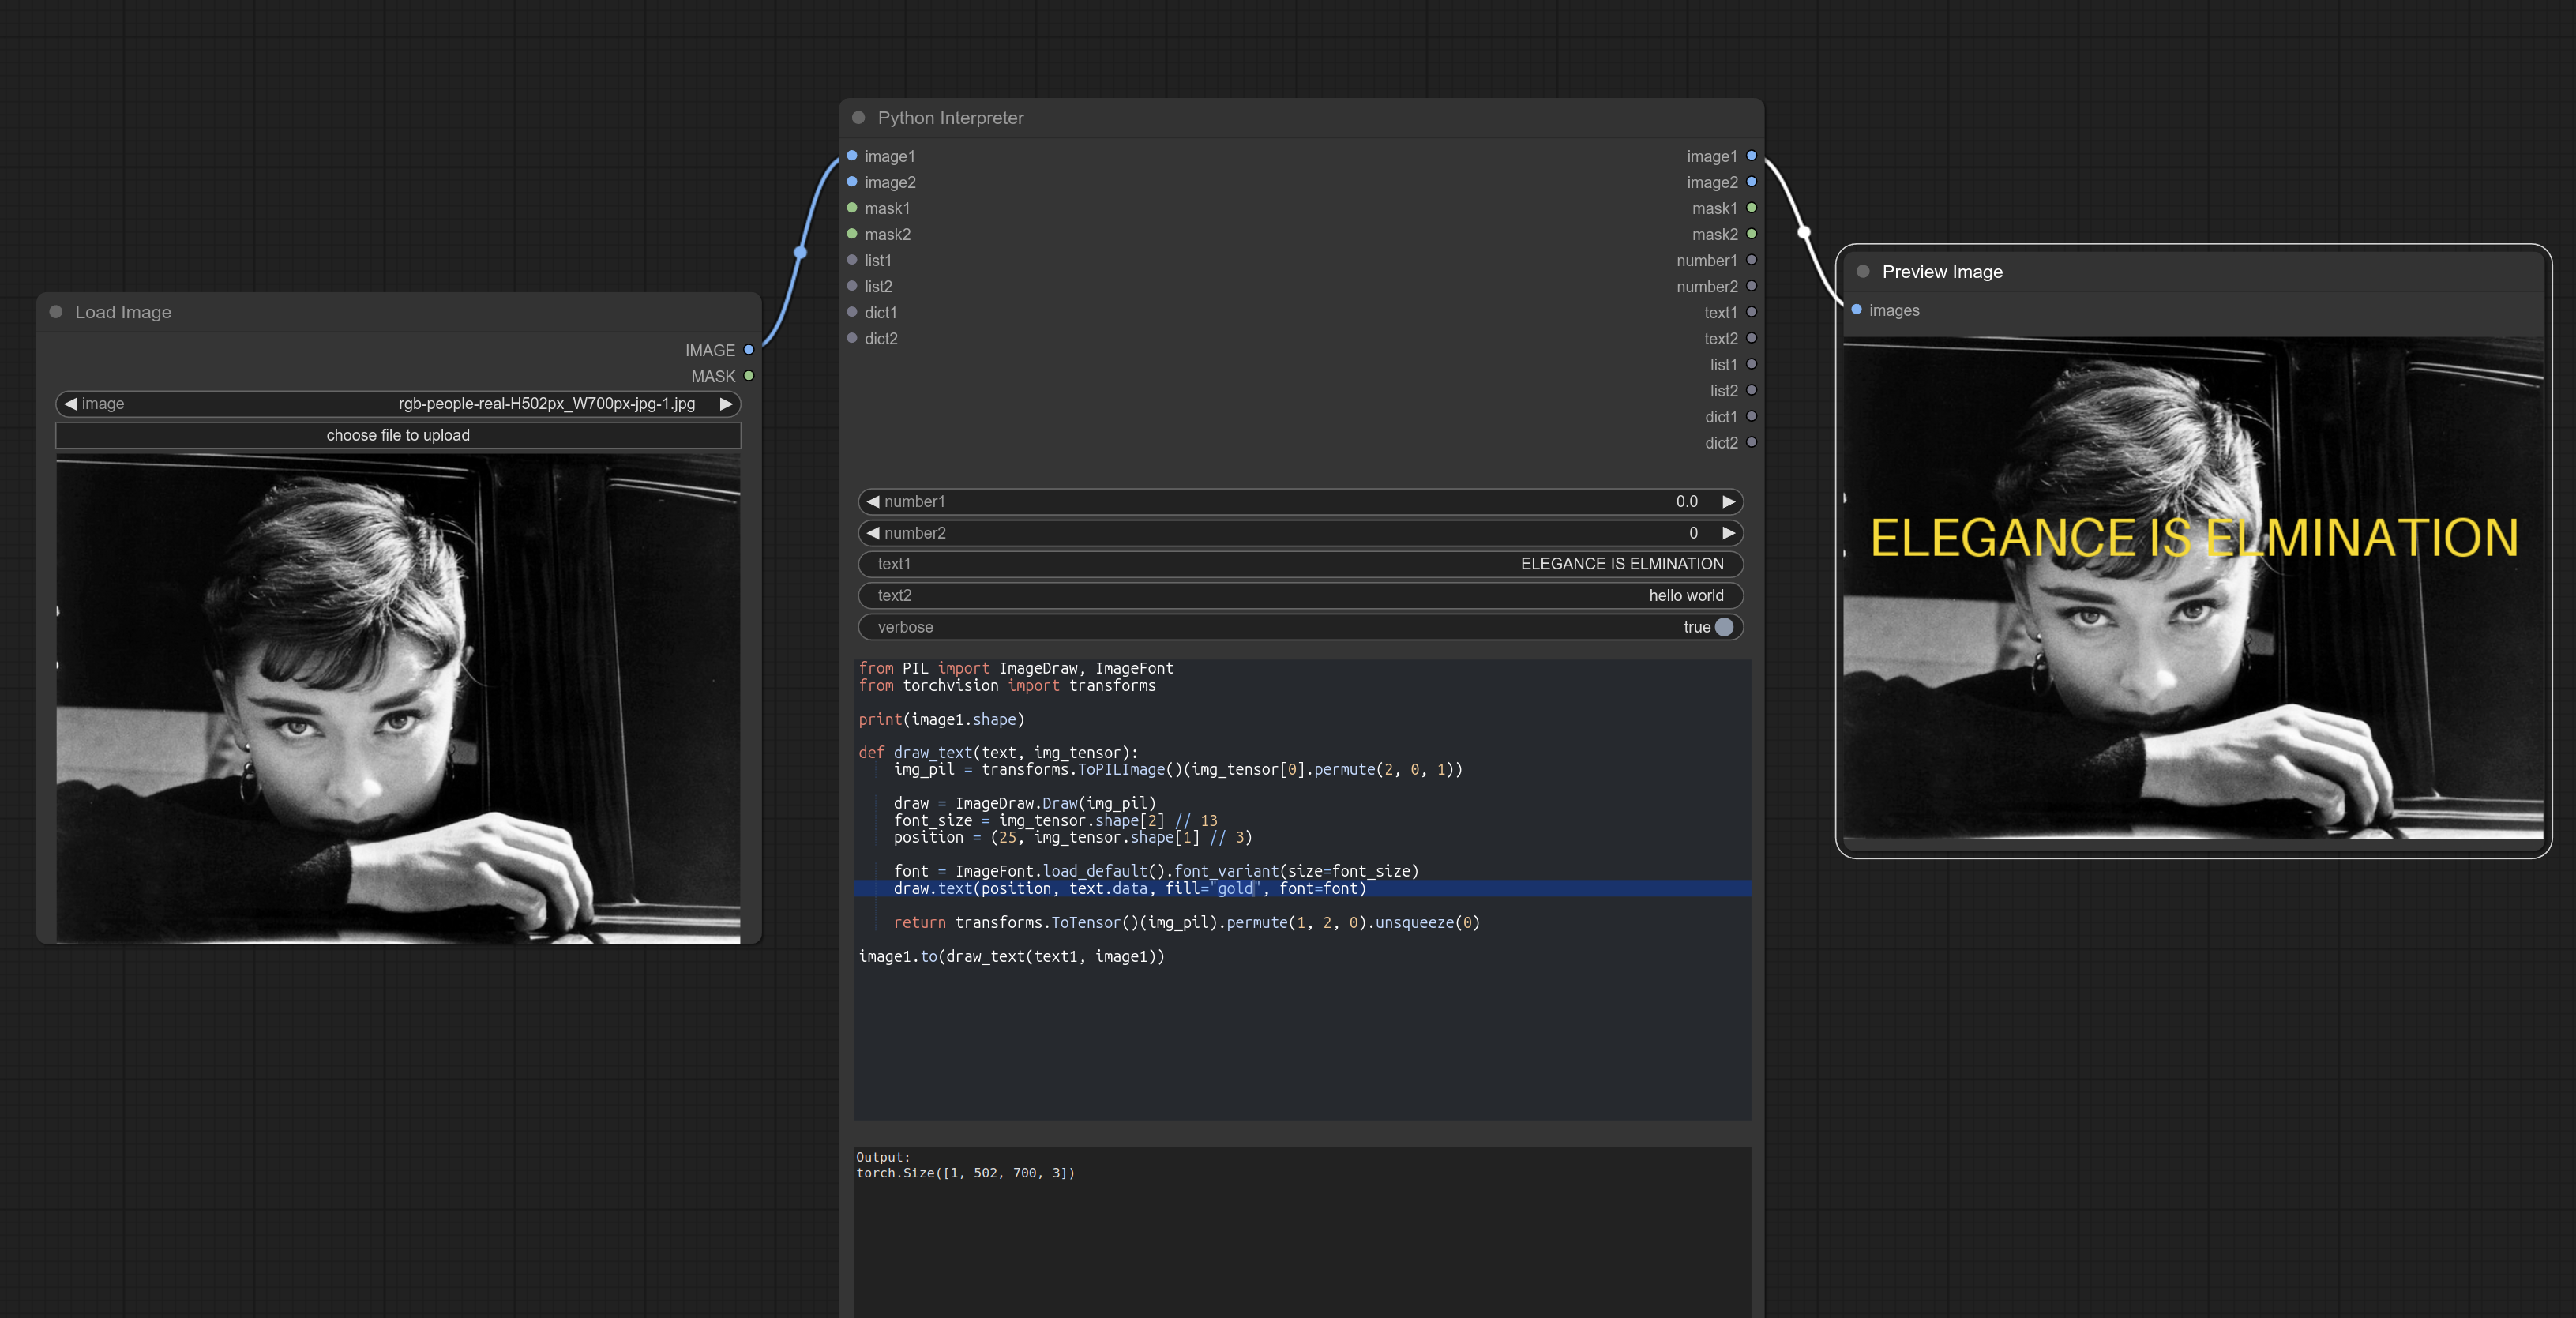Collapse the Python Interpreter node via its dot
Screen dimensions: 2576x1318
pyautogui.click(x=858, y=118)
